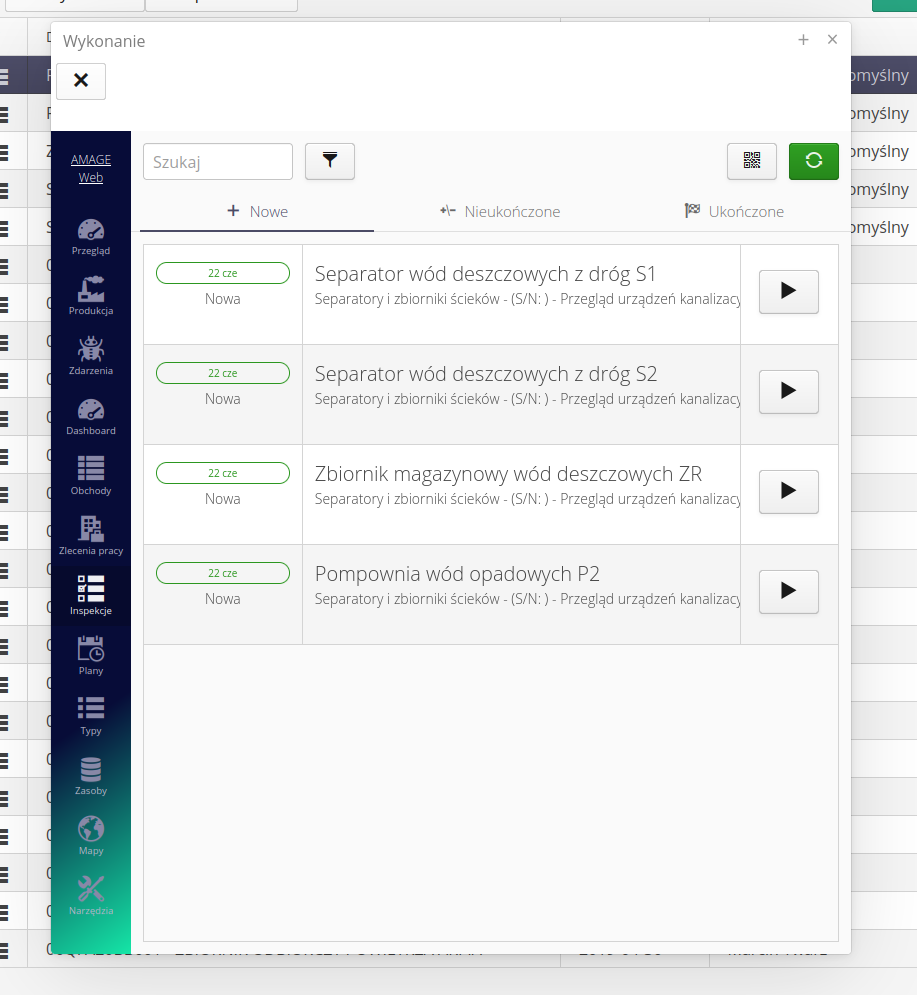Switch to the Ukończone tab

tap(734, 212)
